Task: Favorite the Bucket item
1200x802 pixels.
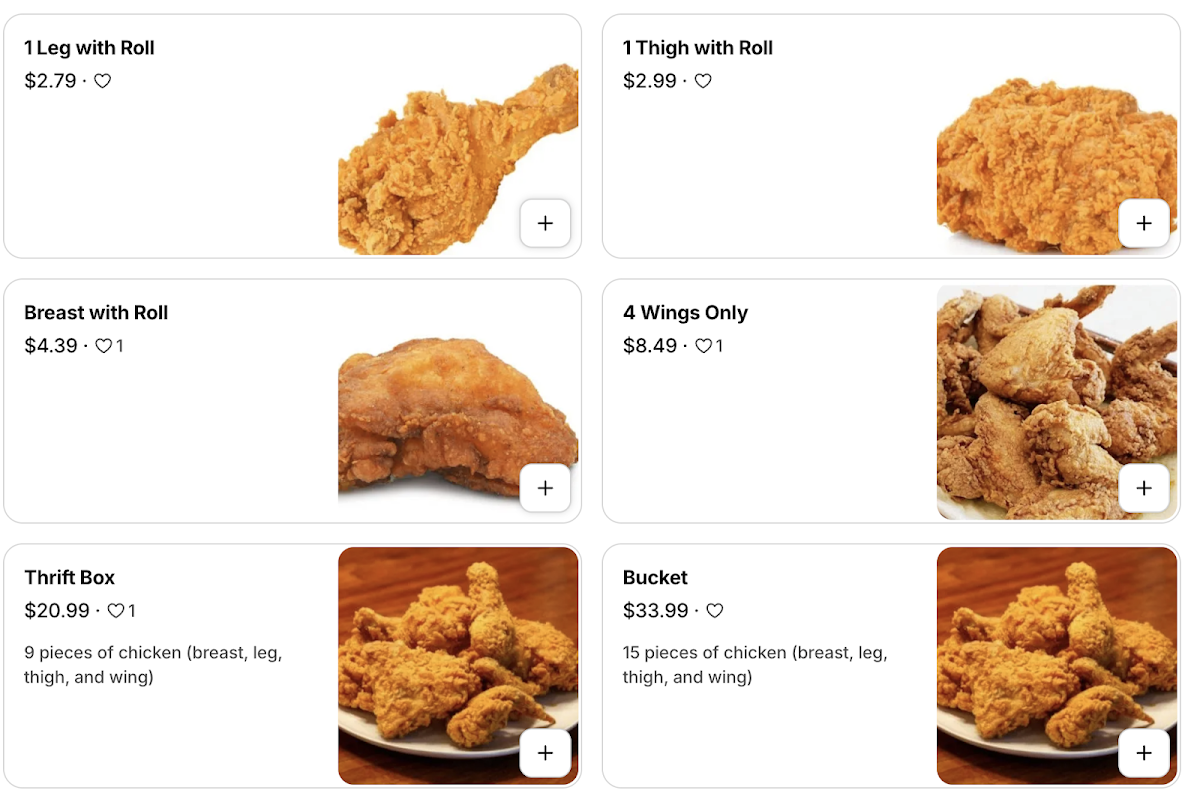Action: pos(715,611)
